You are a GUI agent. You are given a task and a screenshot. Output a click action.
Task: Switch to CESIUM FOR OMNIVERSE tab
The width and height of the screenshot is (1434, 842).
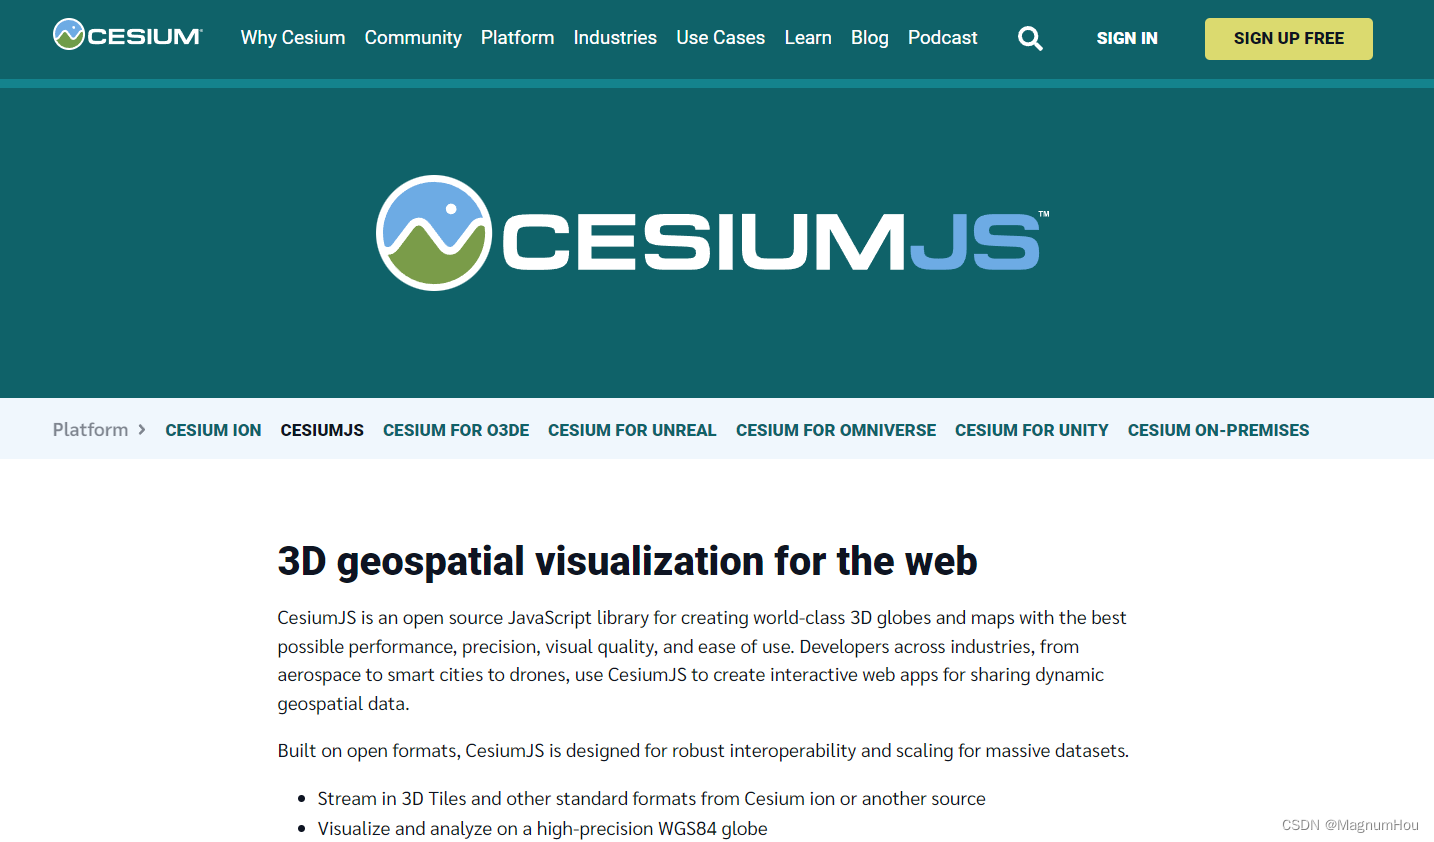[836, 430]
